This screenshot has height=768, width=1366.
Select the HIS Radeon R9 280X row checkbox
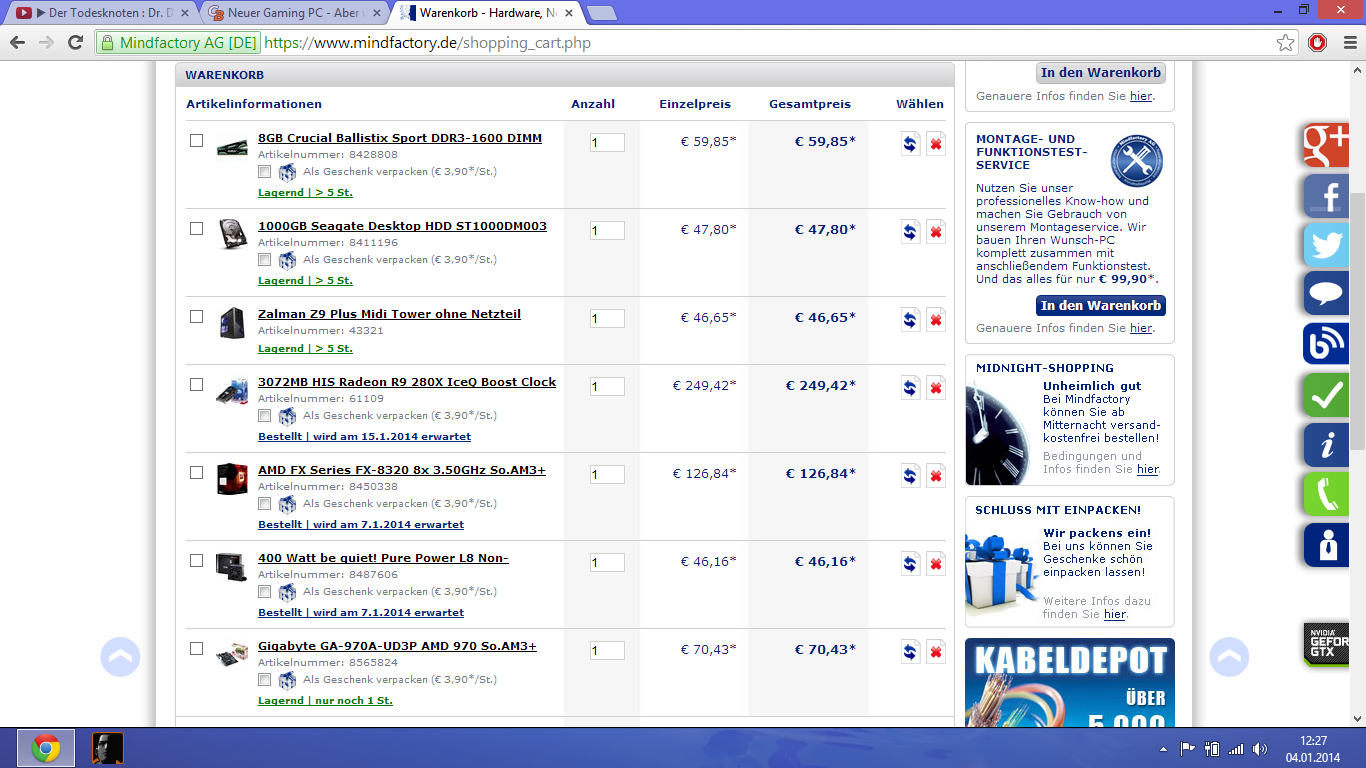(196, 384)
